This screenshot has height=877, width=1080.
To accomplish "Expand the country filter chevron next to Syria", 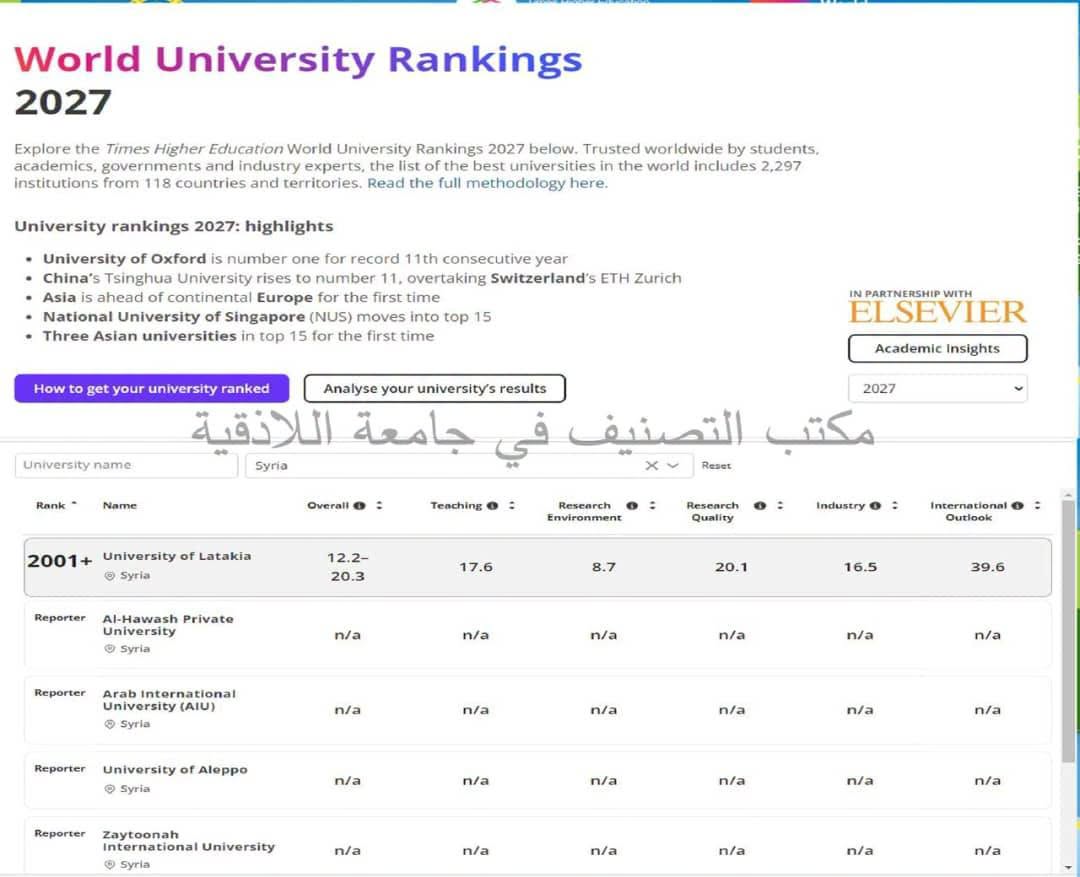I will click(673, 466).
